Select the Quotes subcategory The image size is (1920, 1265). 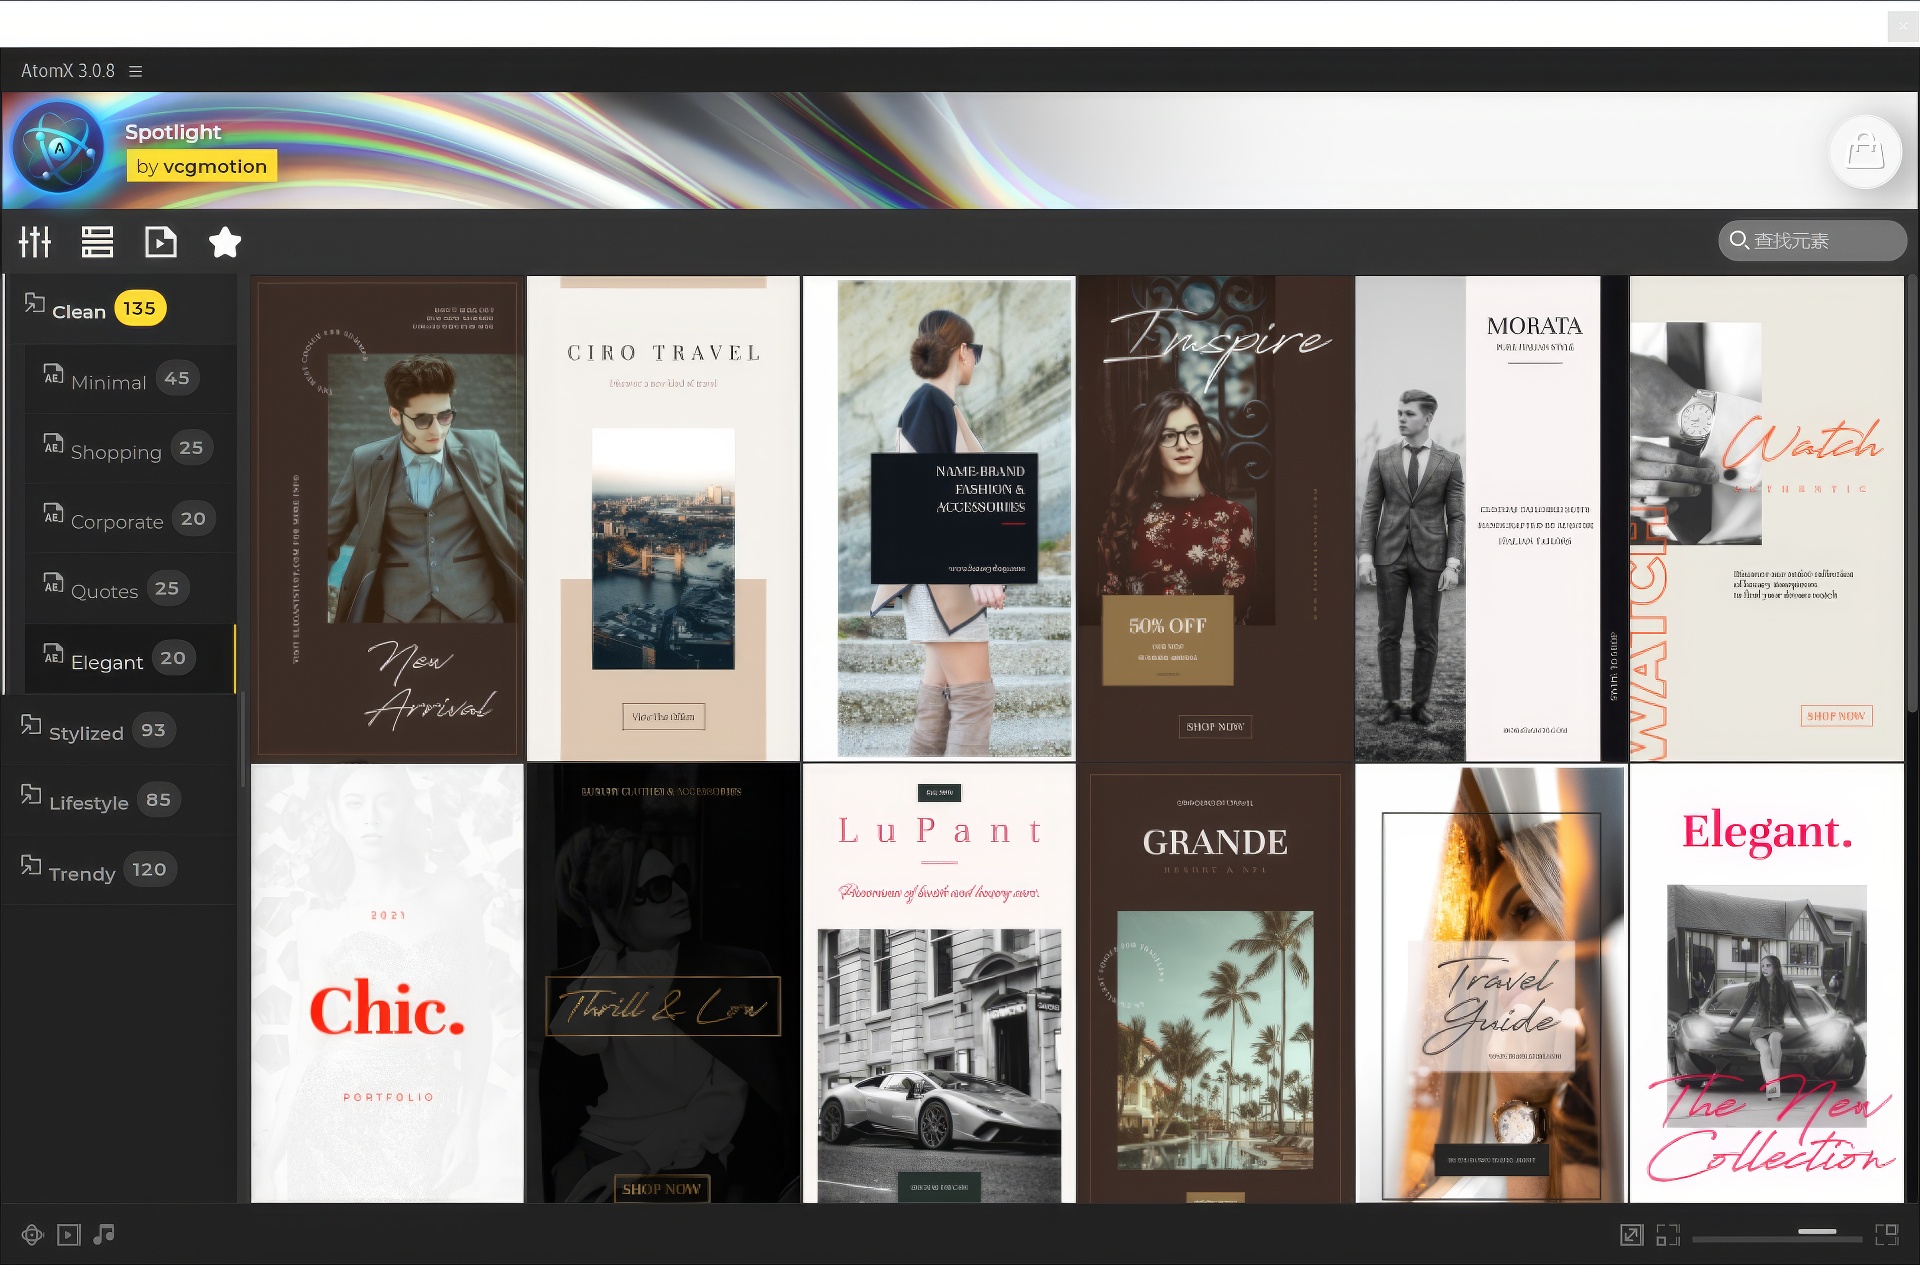point(130,590)
